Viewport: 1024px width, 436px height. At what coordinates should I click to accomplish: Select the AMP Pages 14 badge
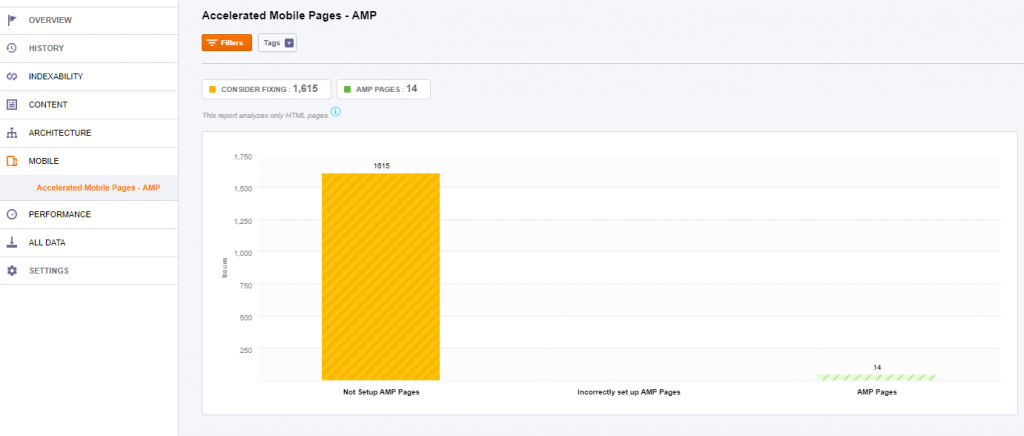383,89
